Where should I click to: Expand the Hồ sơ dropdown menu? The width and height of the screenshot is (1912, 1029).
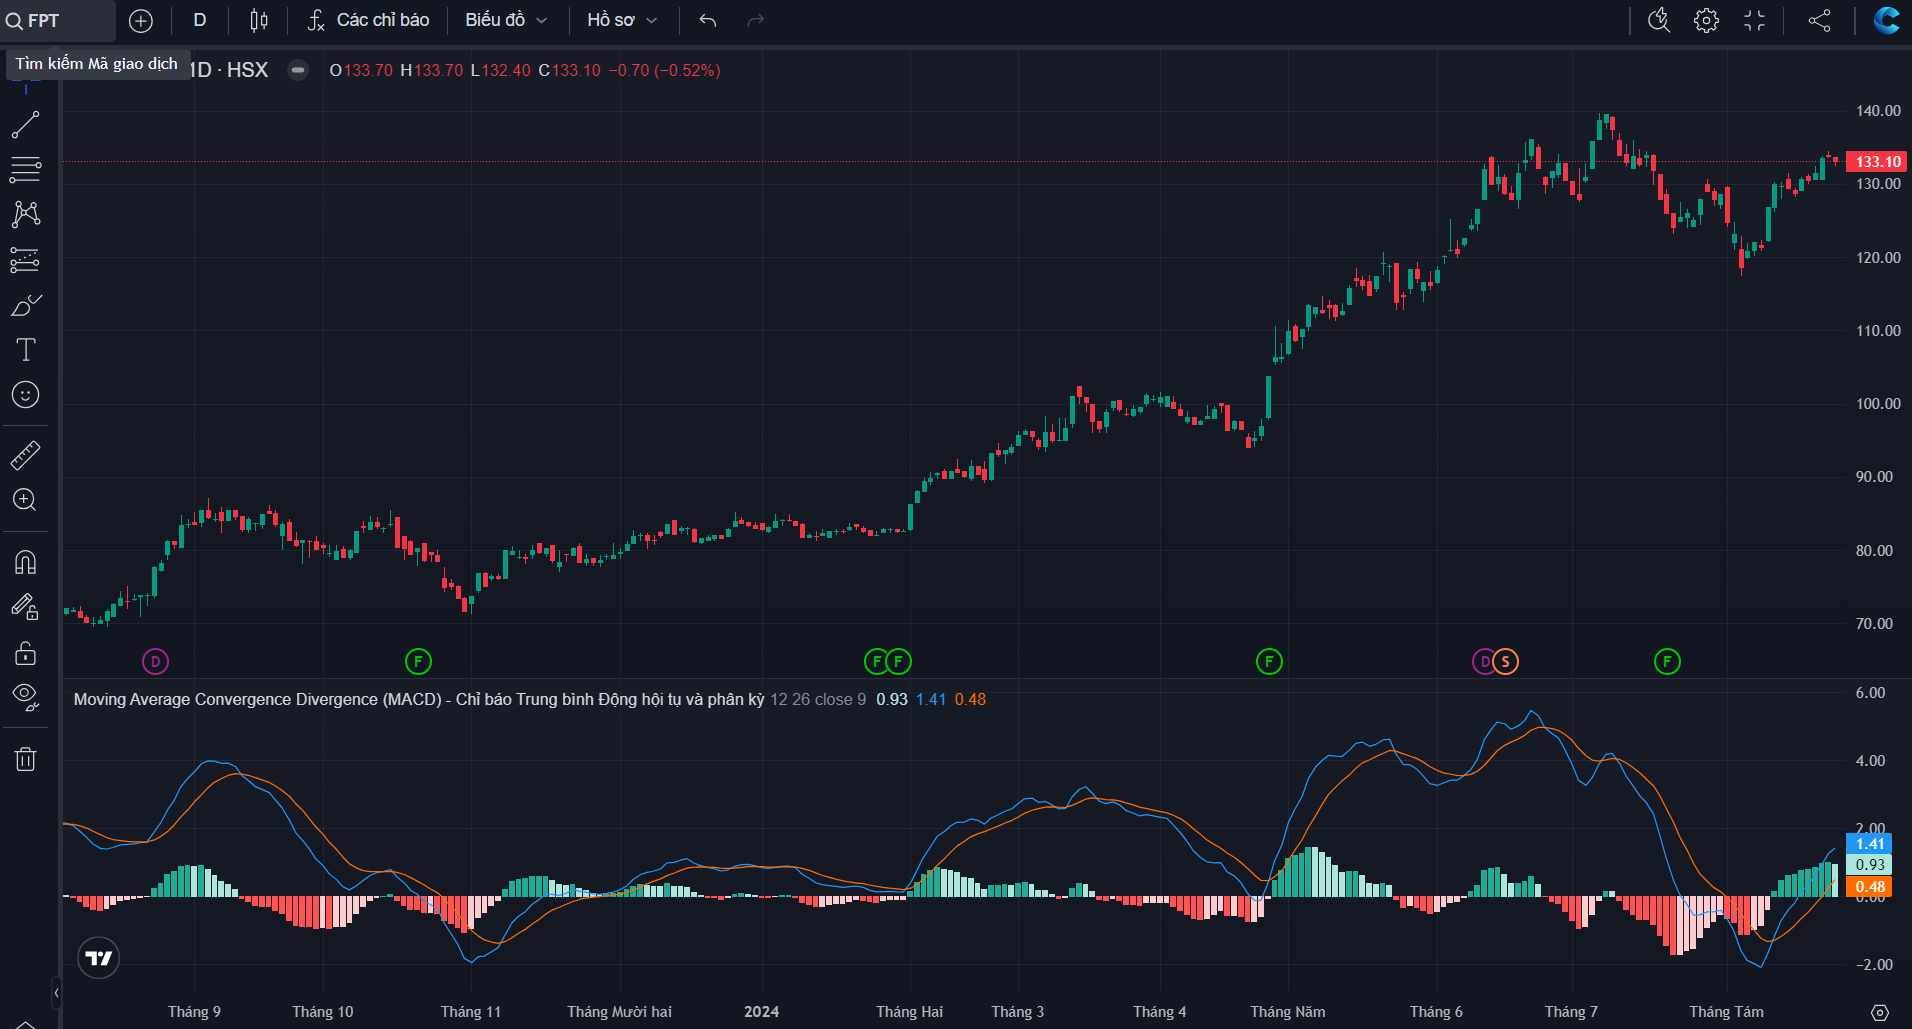[622, 20]
